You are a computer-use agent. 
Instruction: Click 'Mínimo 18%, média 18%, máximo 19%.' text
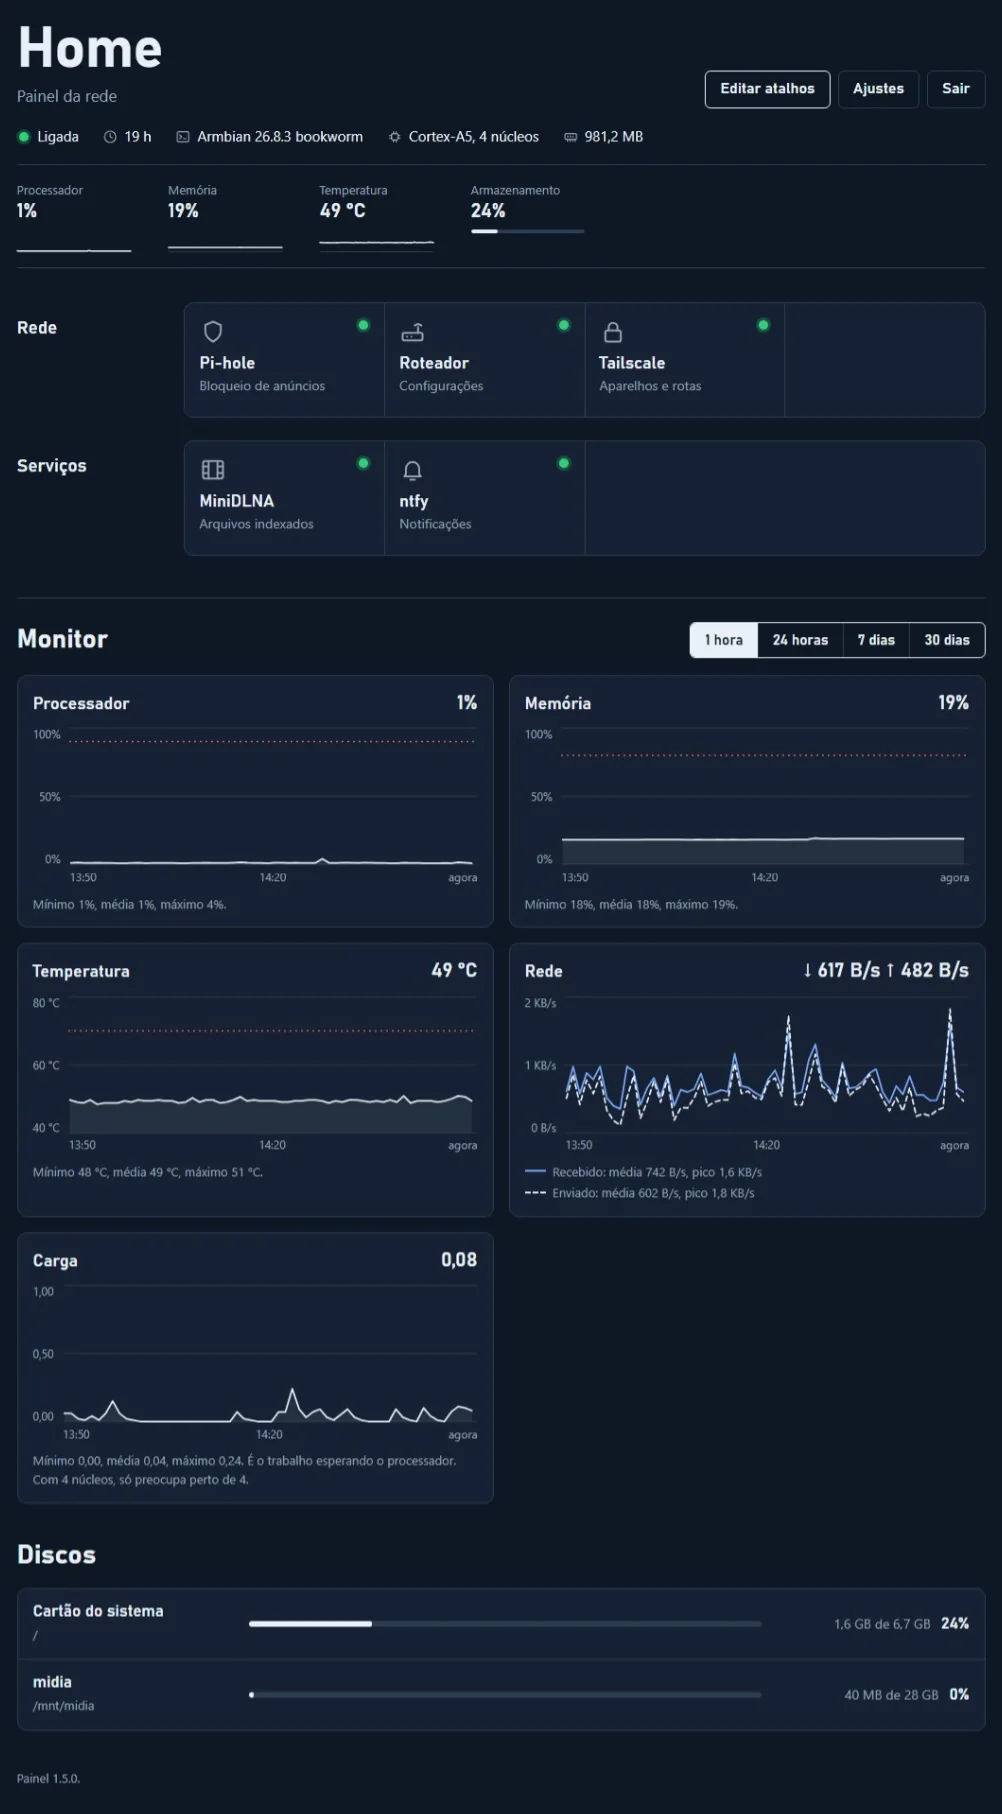pos(632,904)
